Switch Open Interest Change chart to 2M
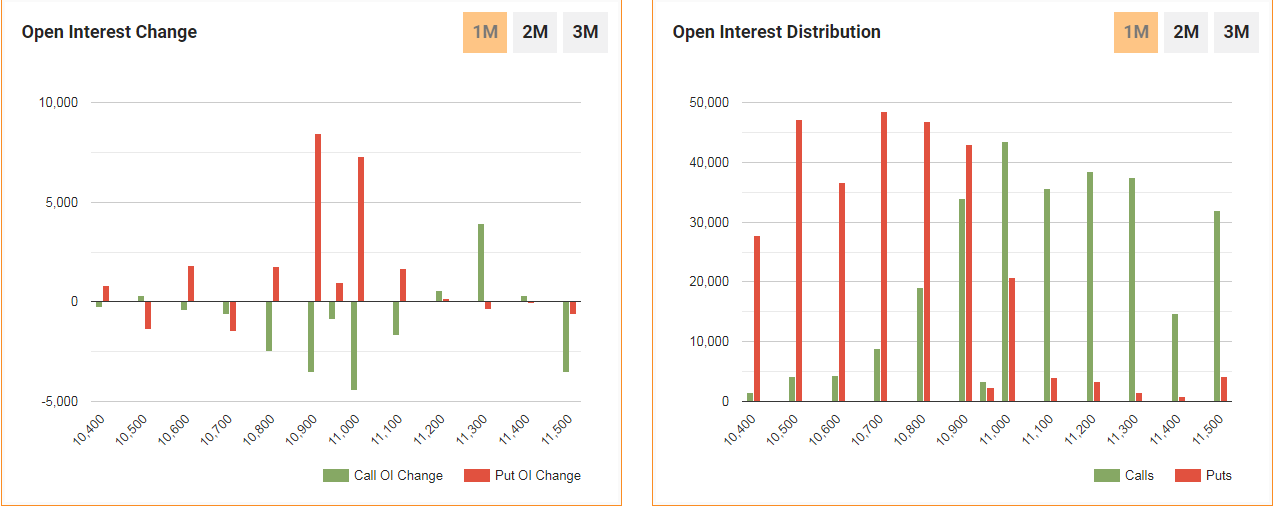 (535, 32)
